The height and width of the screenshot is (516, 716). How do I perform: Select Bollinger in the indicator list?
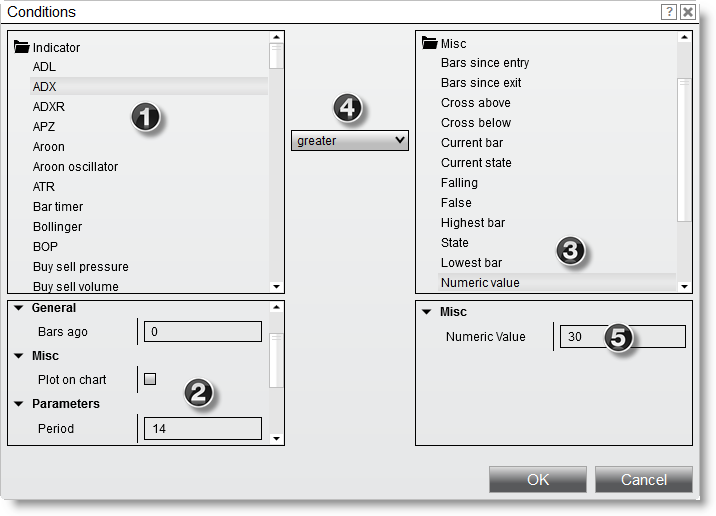click(57, 227)
